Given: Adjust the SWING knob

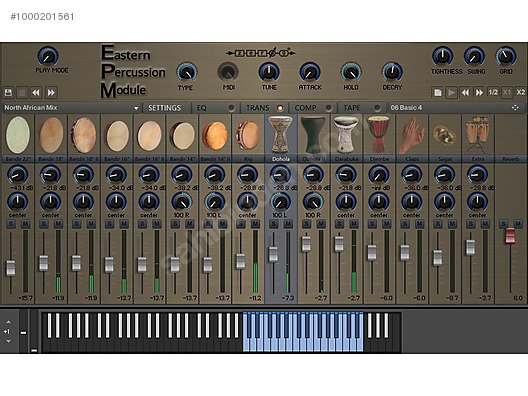Looking at the screenshot, I should point(474,56).
